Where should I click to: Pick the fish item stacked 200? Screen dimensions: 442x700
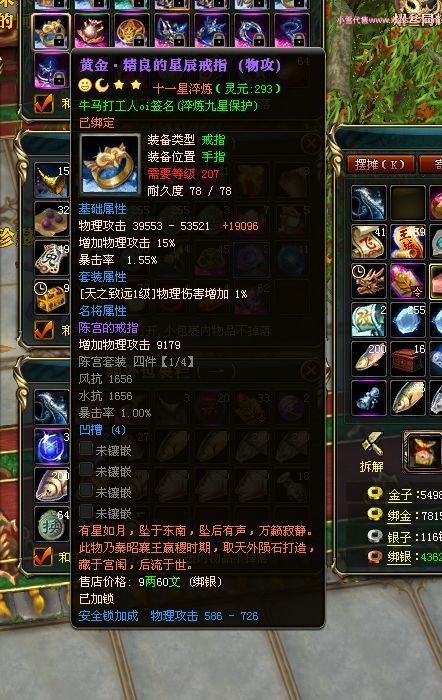click(368, 359)
